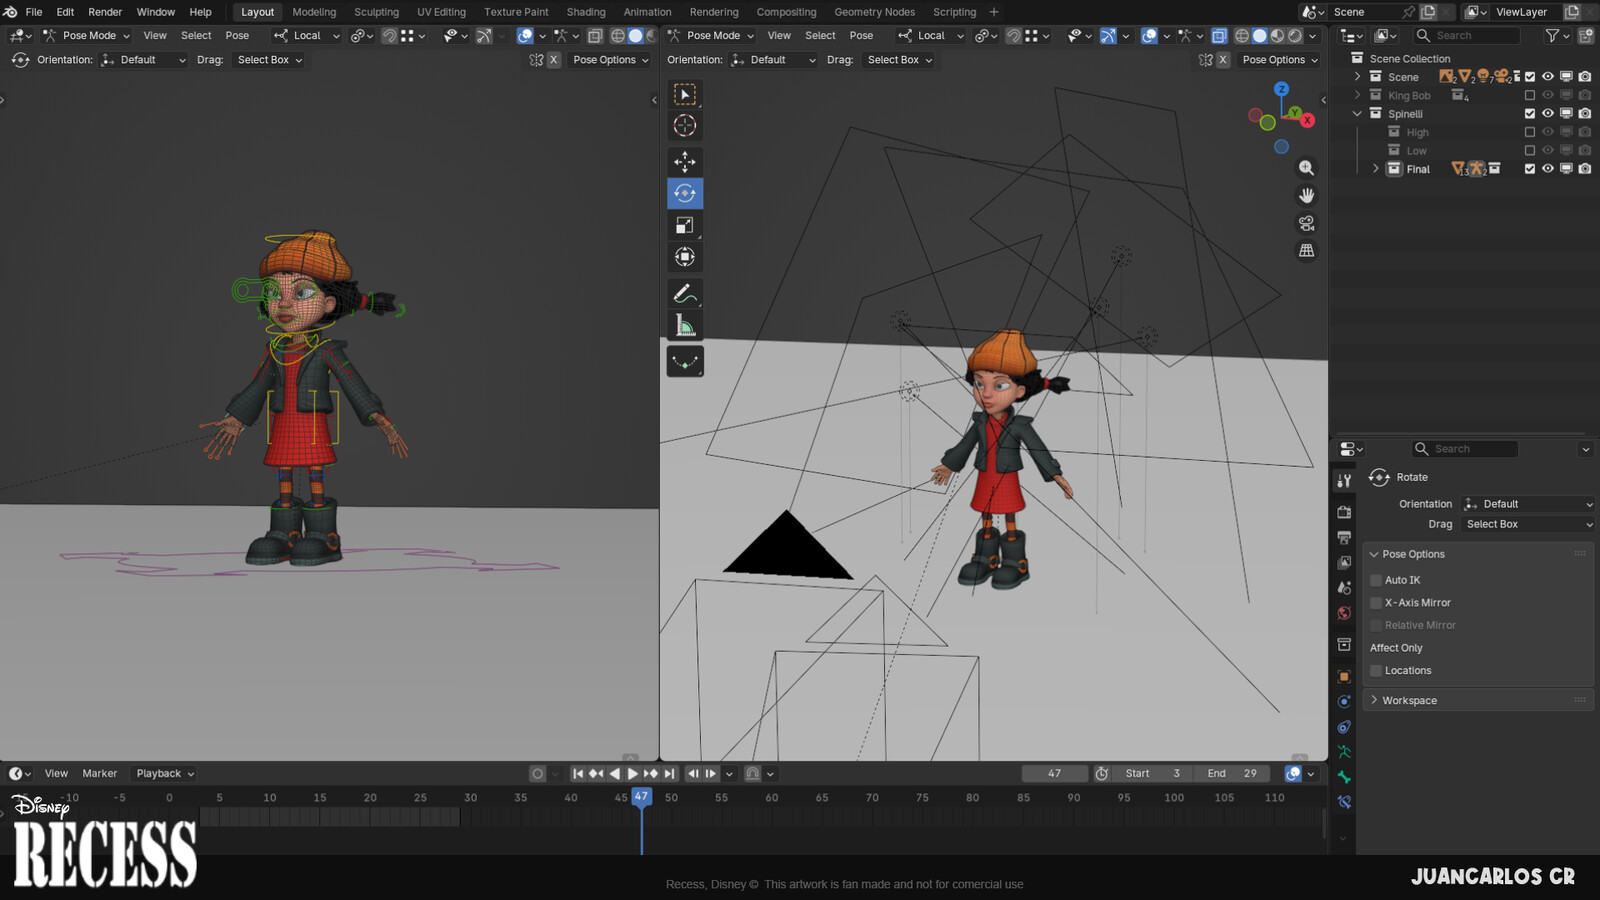The height and width of the screenshot is (900, 1600).
Task: Hide the Spinelli collection in viewport
Action: [x=1548, y=114]
